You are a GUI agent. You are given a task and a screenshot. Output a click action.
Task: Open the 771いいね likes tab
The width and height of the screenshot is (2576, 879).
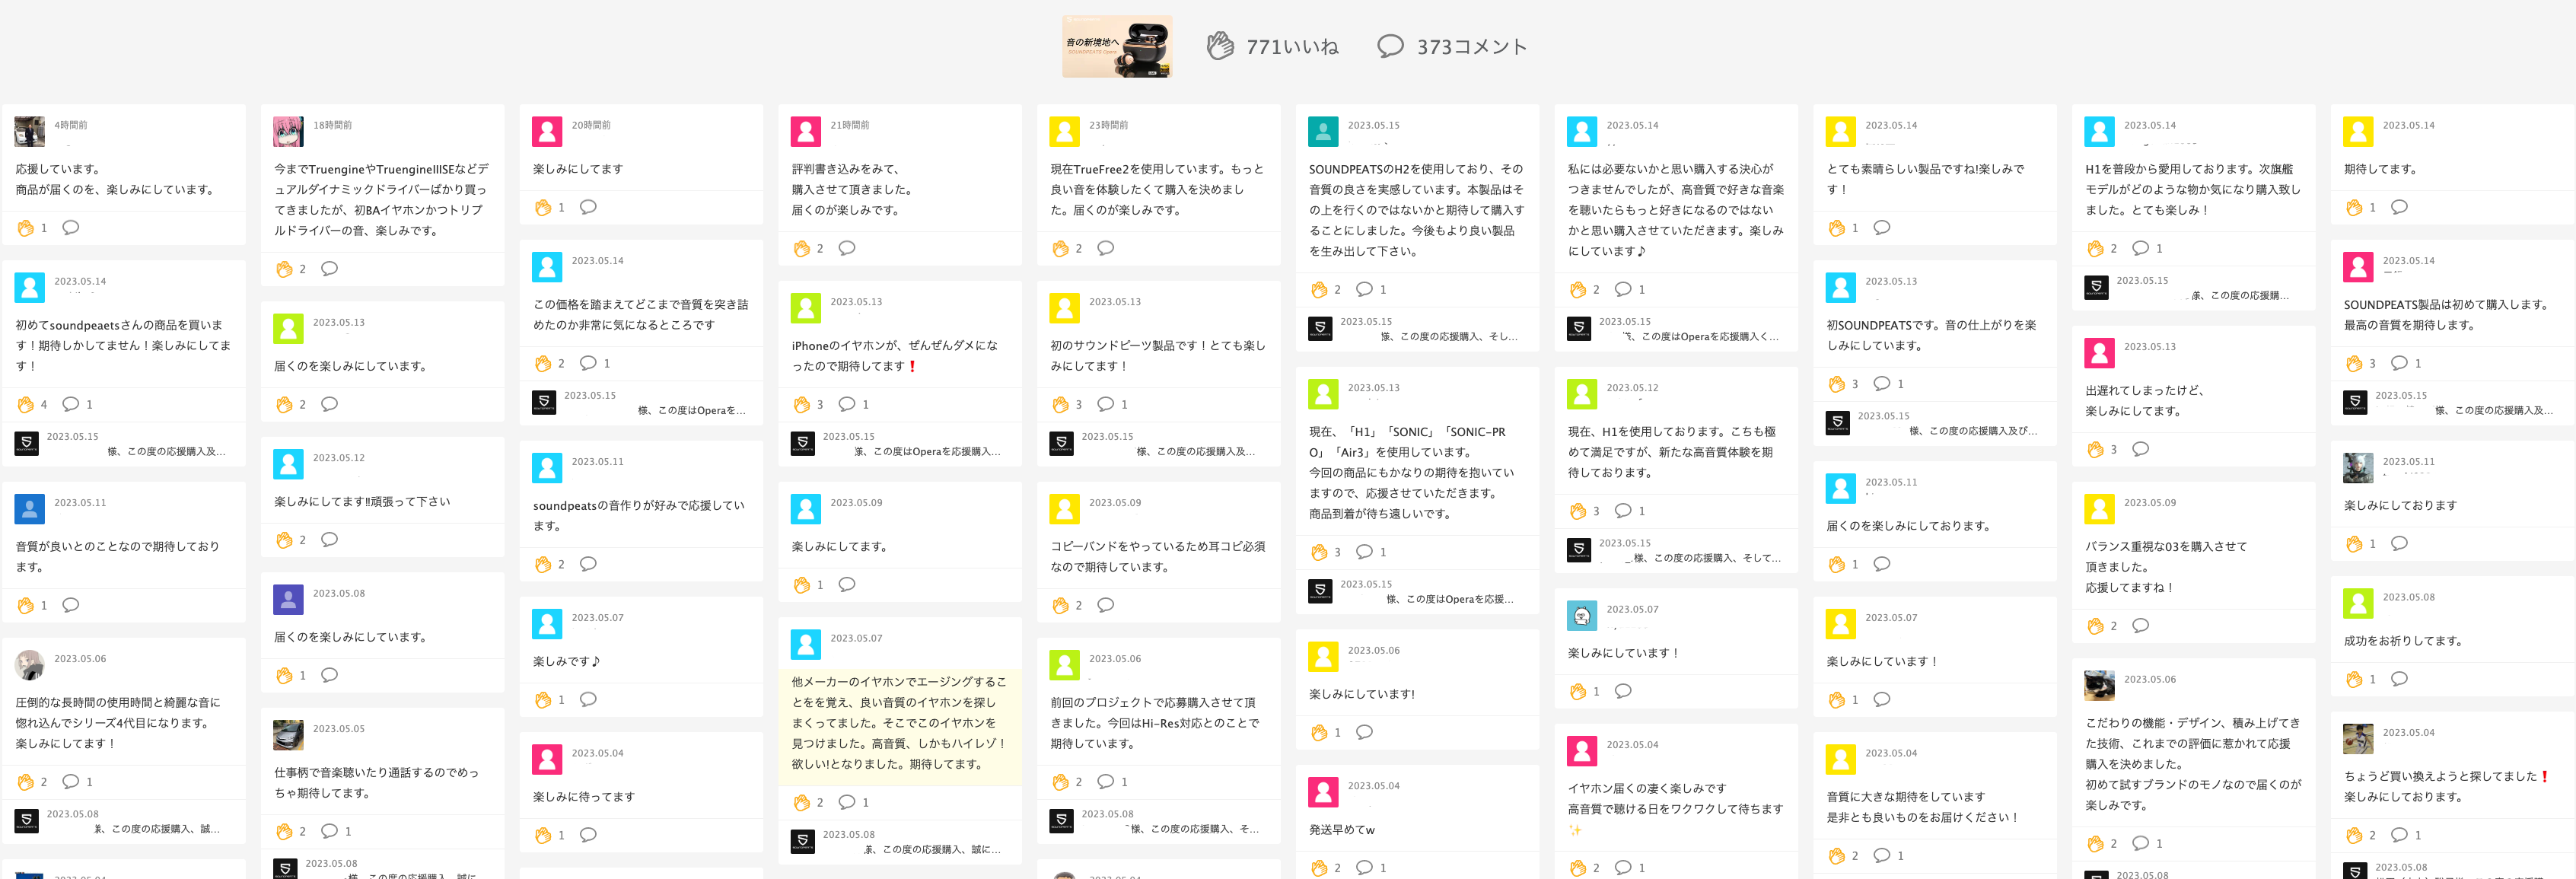[x=1291, y=47]
